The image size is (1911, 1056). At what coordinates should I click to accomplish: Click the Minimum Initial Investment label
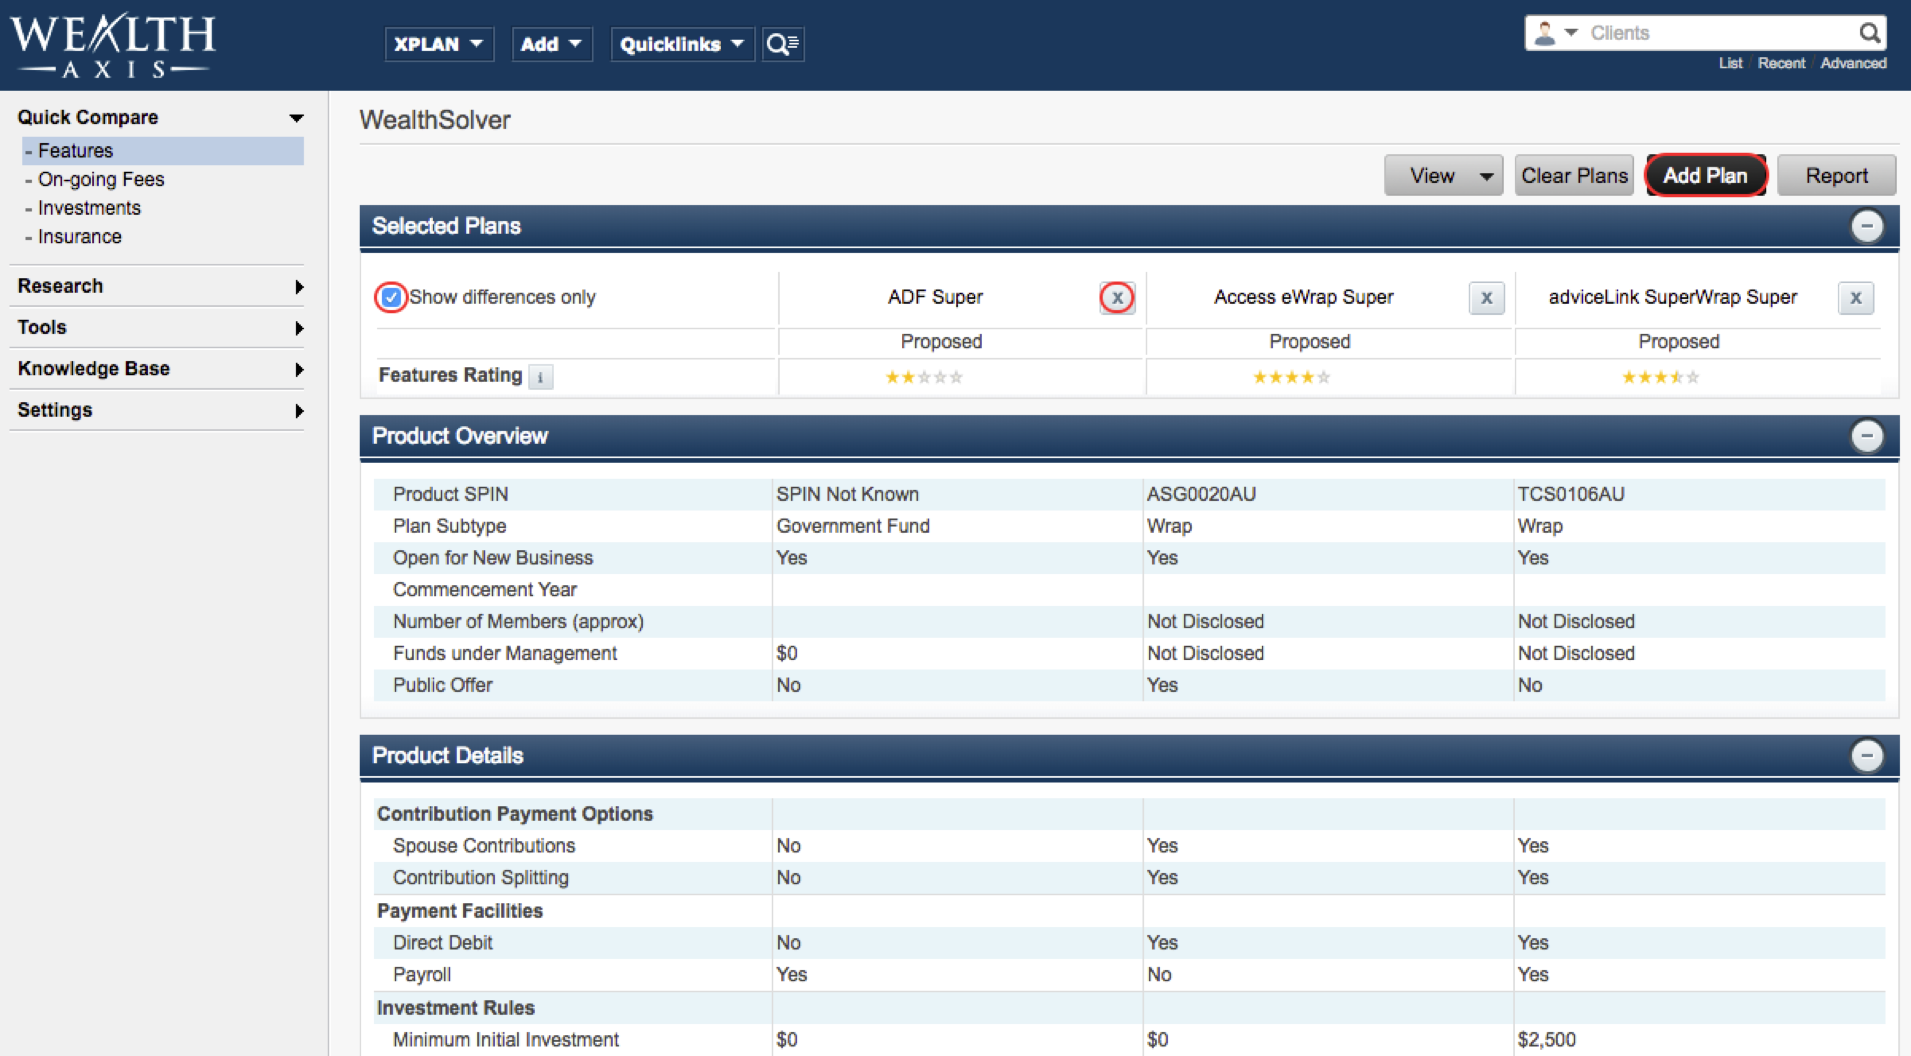506,1040
